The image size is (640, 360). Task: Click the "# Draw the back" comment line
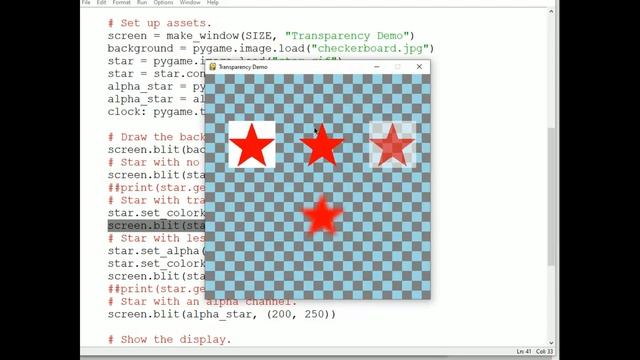156,137
